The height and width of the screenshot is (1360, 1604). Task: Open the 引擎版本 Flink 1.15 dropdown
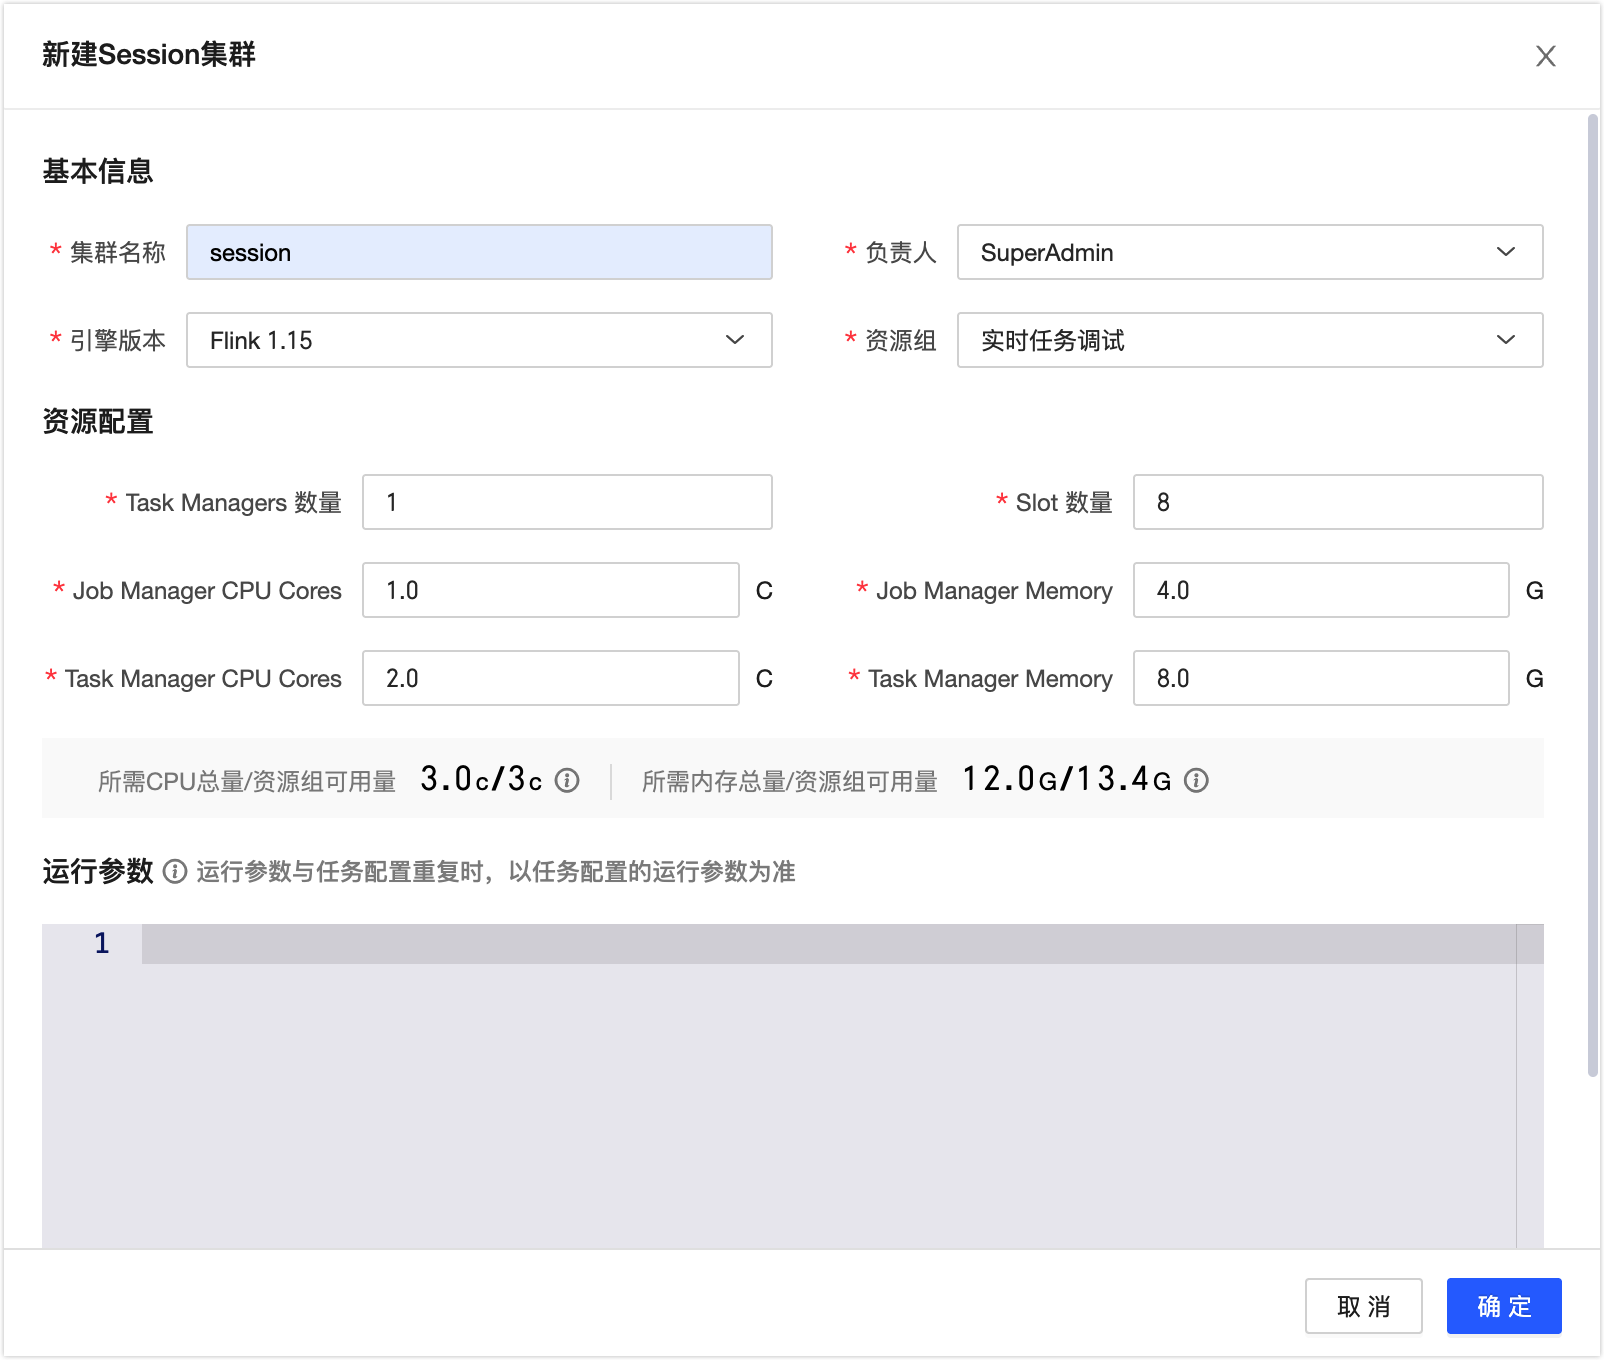[479, 340]
